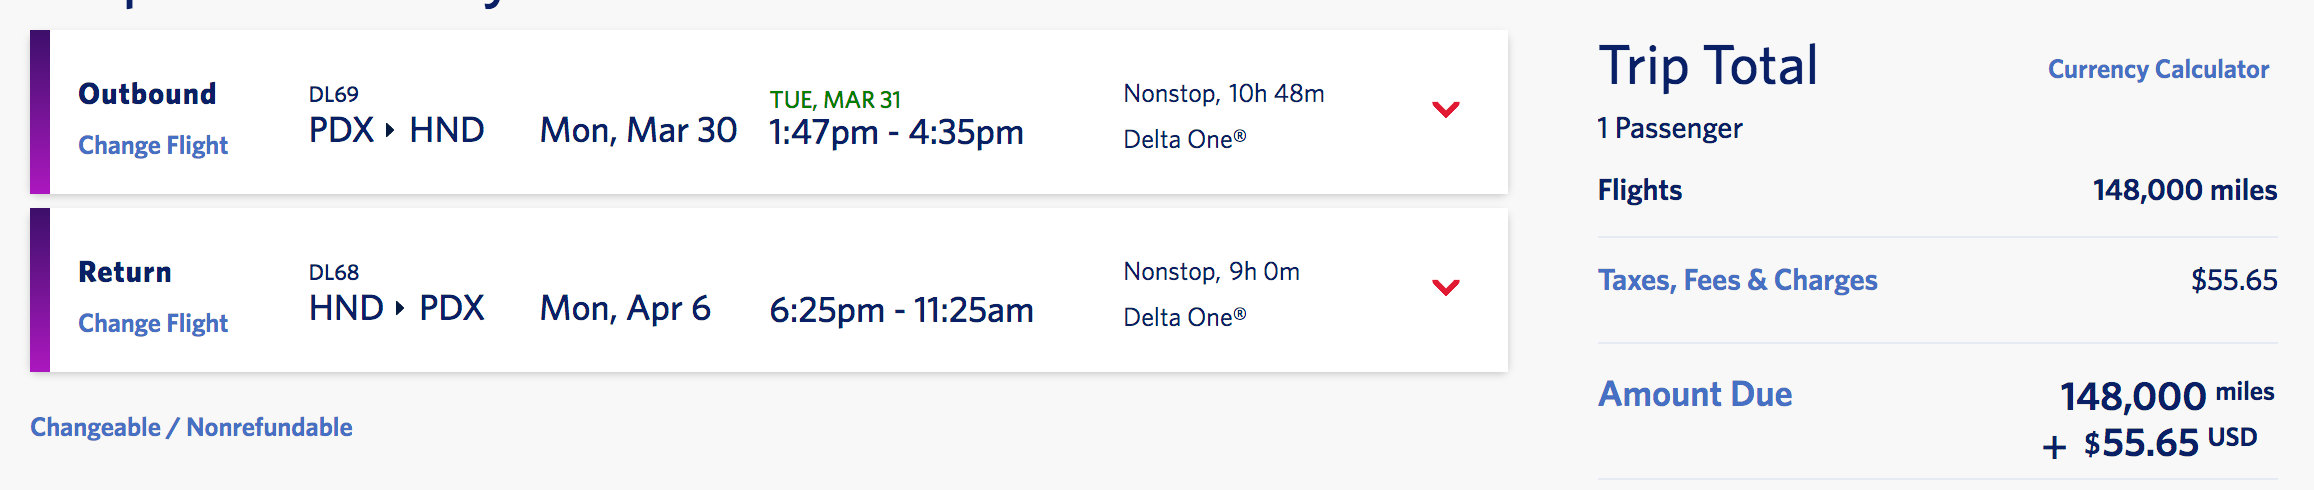The width and height of the screenshot is (2314, 490).
Task: Expand the Outbound flight details chevron
Action: coord(1445,109)
